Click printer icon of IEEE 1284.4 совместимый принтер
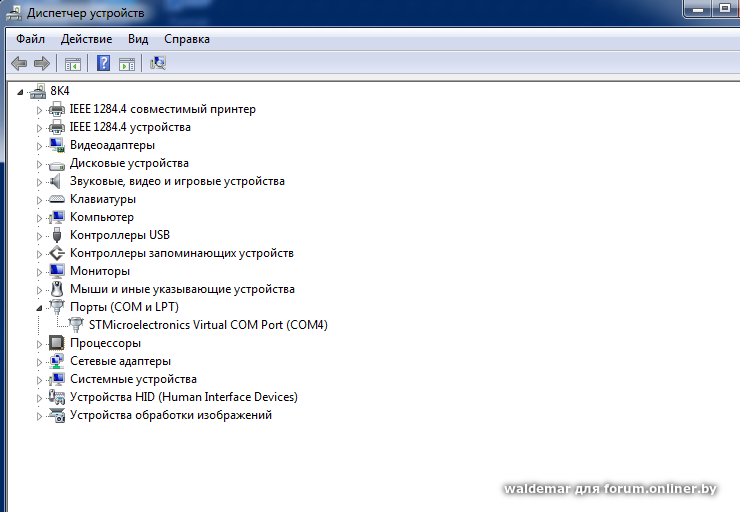740x512 pixels. tap(57, 109)
